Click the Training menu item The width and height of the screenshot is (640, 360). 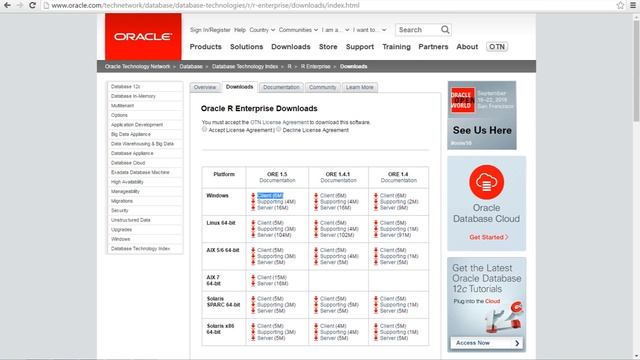pyautogui.click(x=396, y=47)
